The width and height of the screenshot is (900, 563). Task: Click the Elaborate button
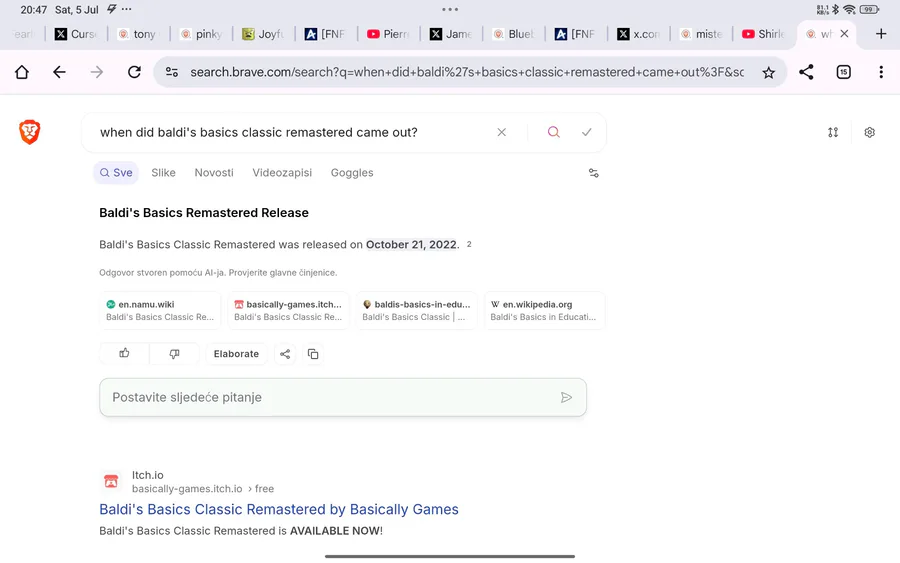pos(236,354)
